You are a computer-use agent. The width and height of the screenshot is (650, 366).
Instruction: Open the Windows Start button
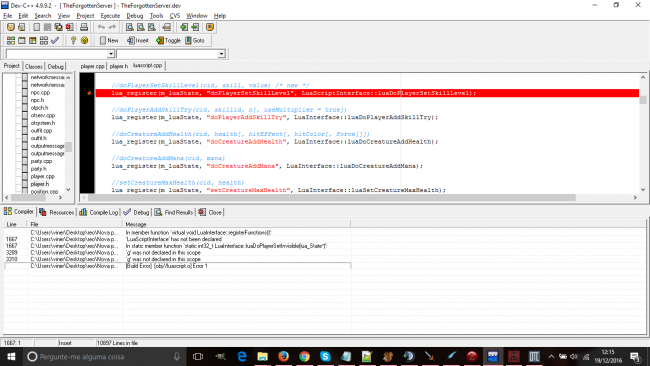coord(11,356)
